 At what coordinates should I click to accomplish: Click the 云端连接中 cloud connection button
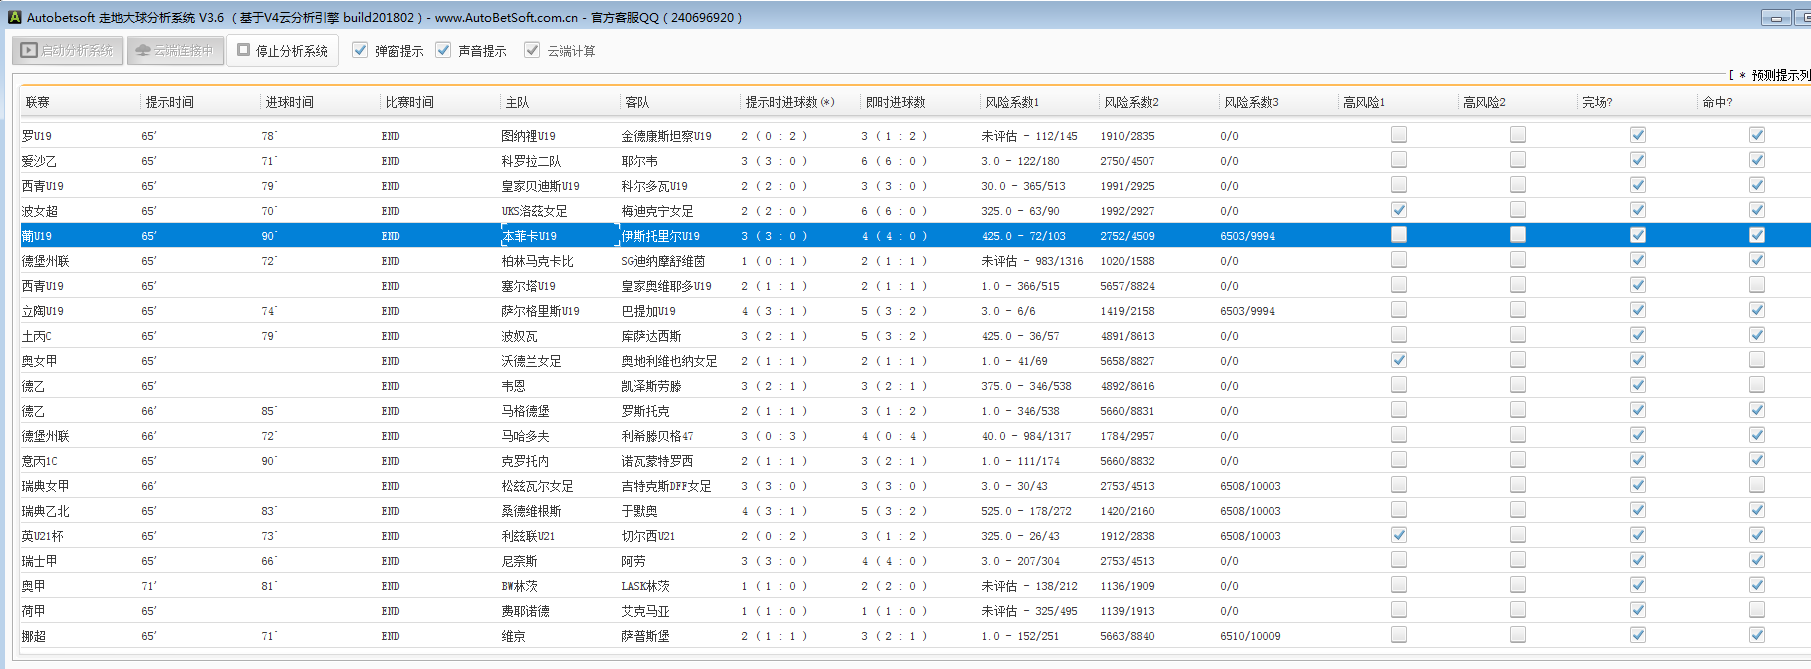coord(174,50)
